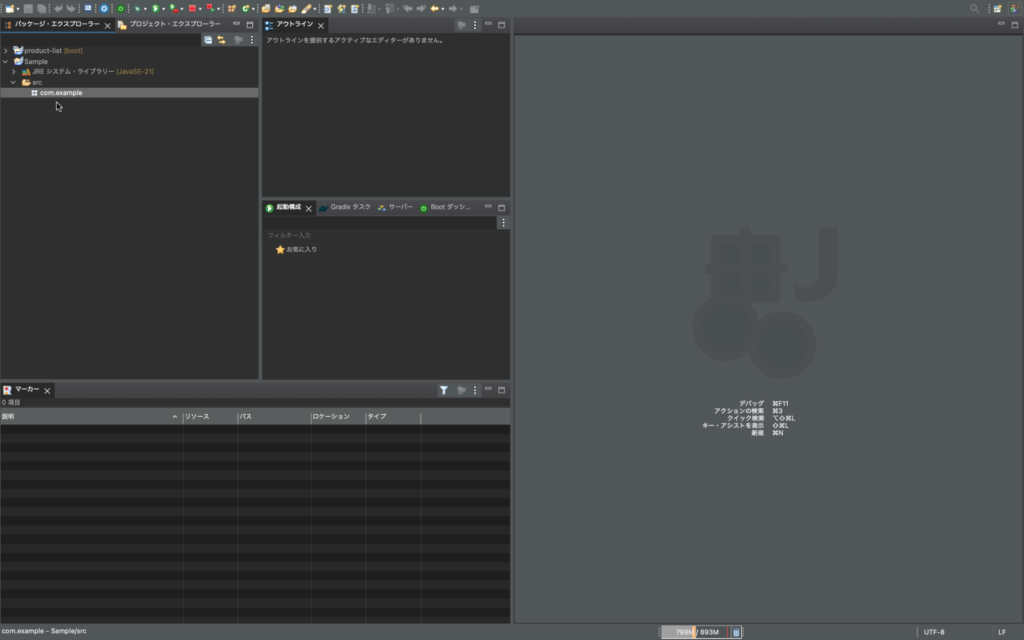This screenshot has width=1024, height=640.
Task: Click the heap memory usage bar
Action: click(x=695, y=632)
